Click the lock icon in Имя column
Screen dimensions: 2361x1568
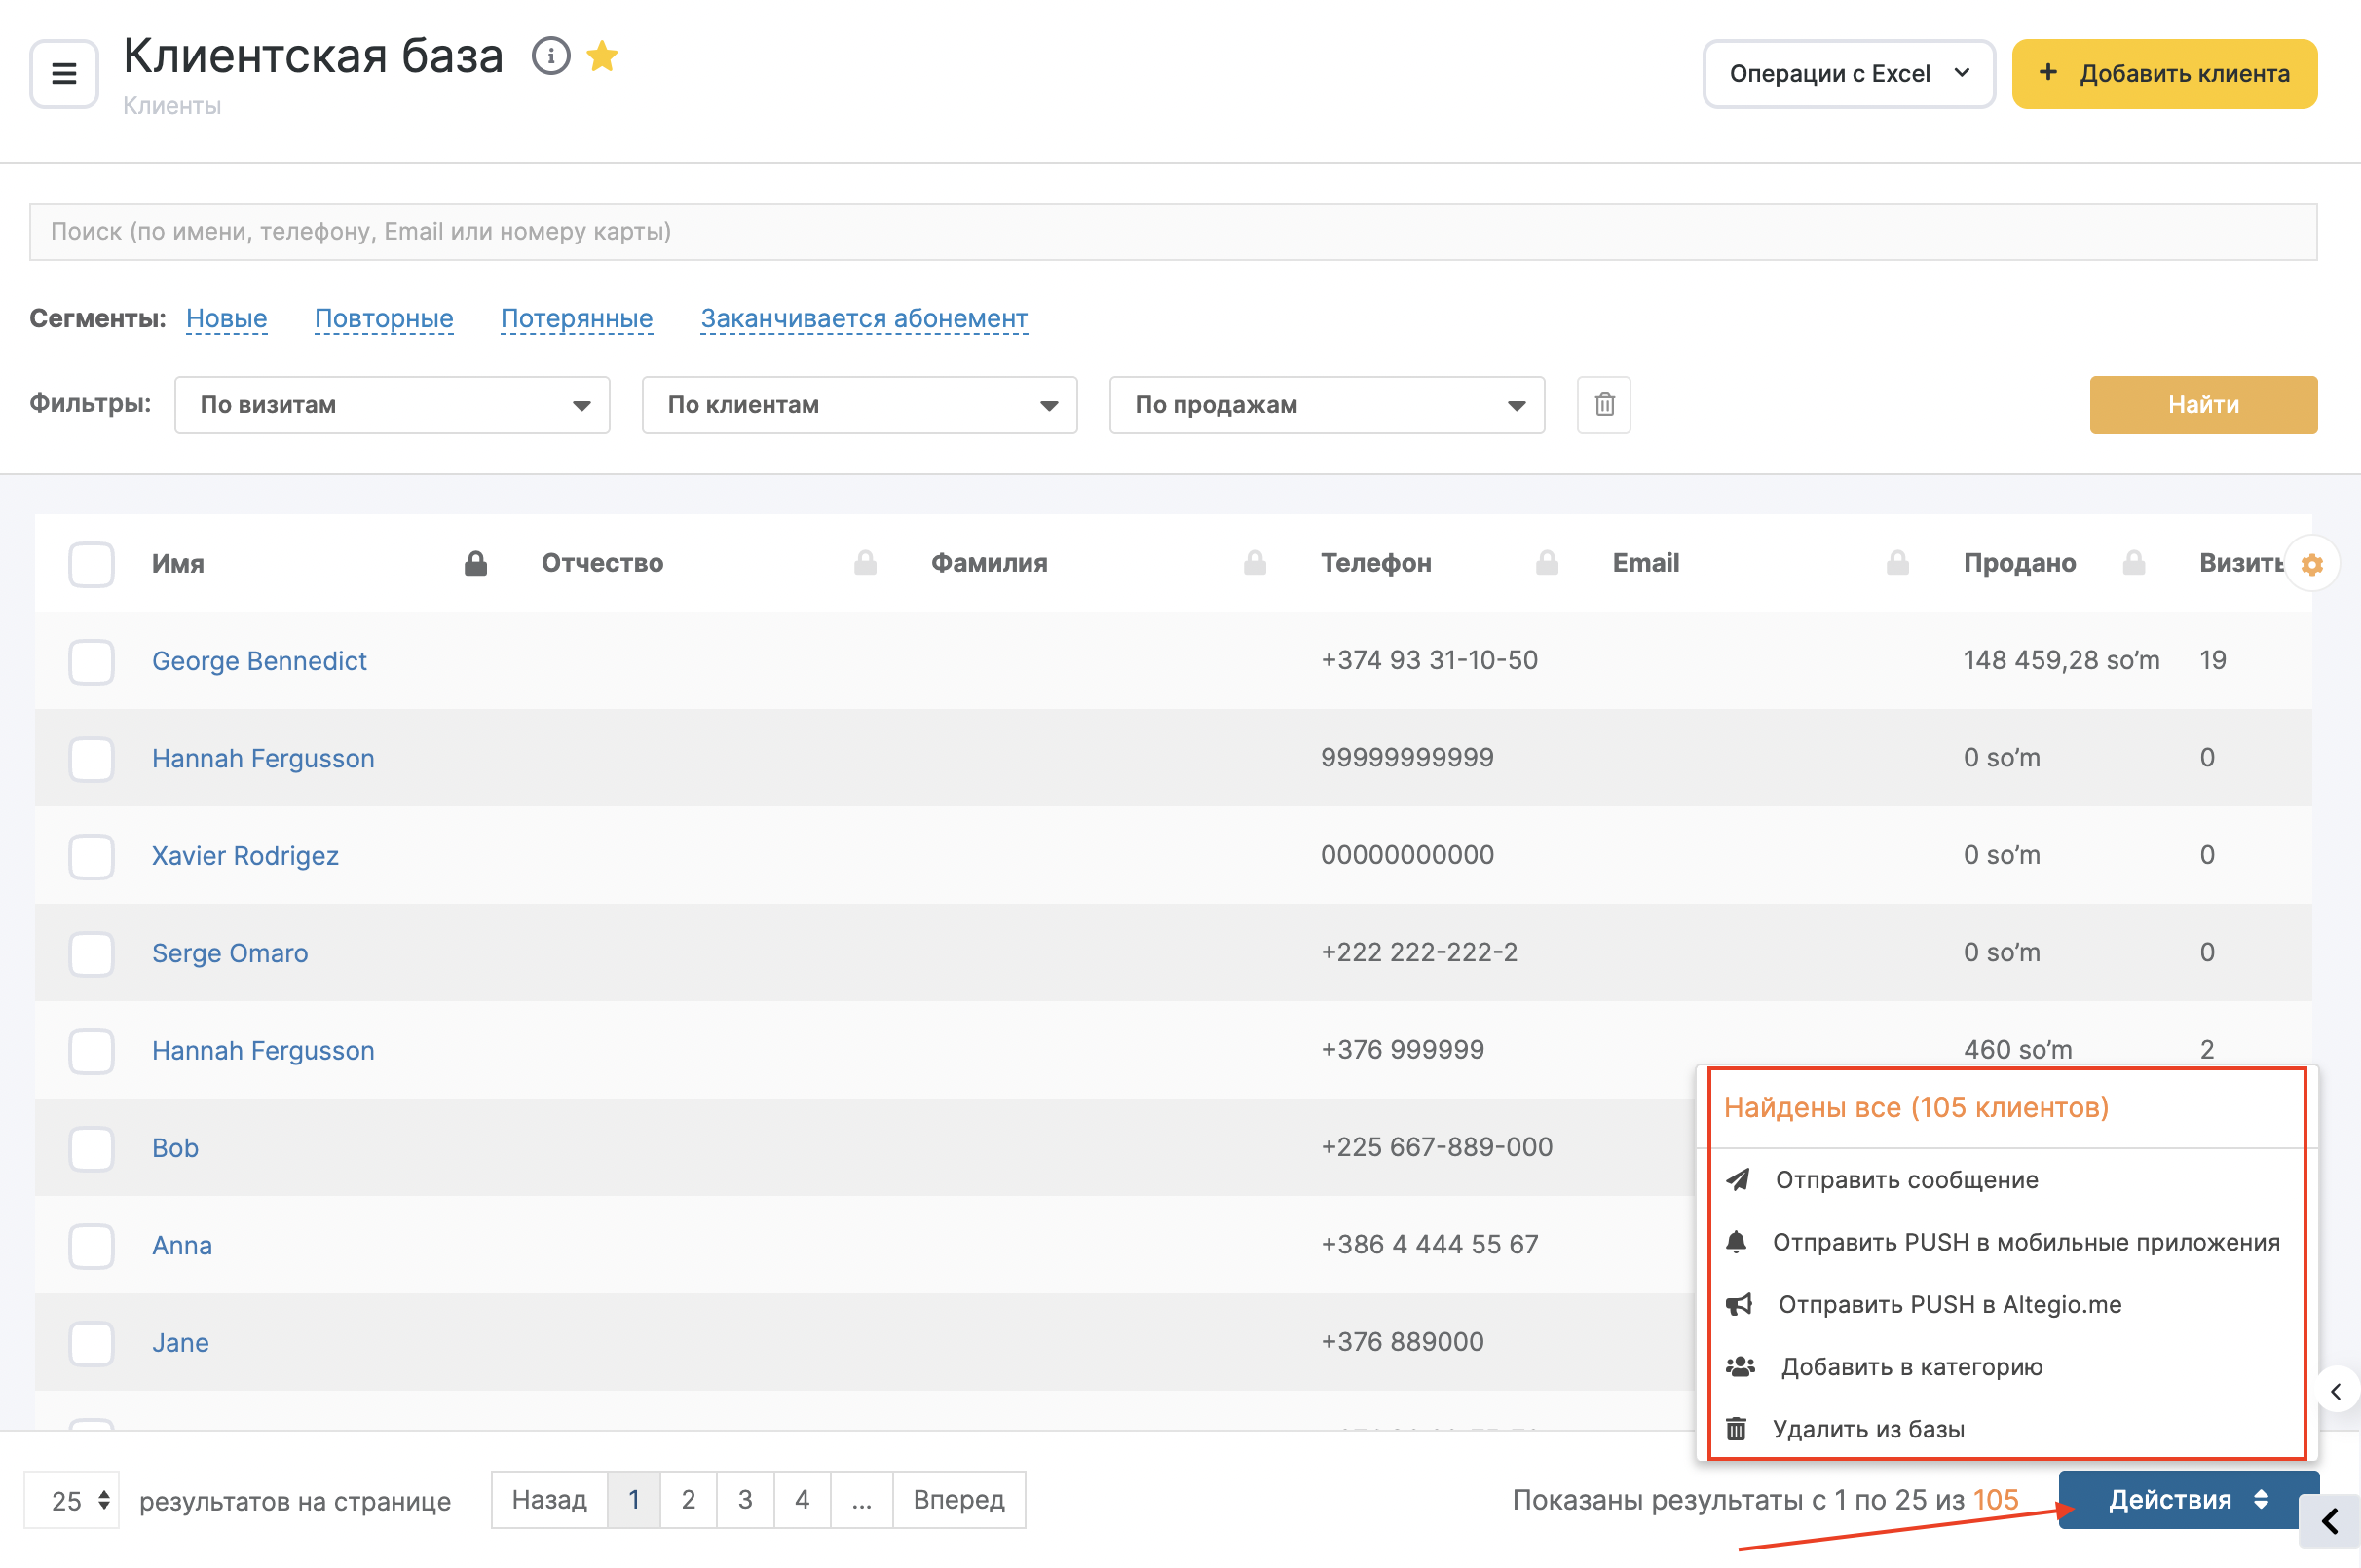(476, 564)
